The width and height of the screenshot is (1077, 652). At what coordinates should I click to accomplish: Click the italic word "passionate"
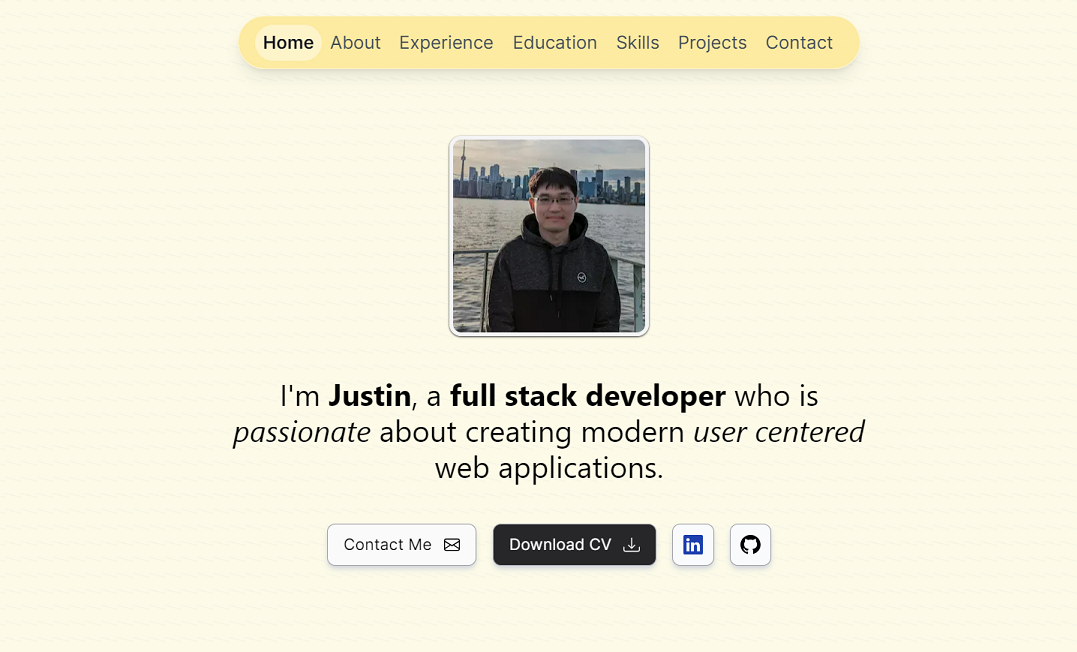pos(302,432)
